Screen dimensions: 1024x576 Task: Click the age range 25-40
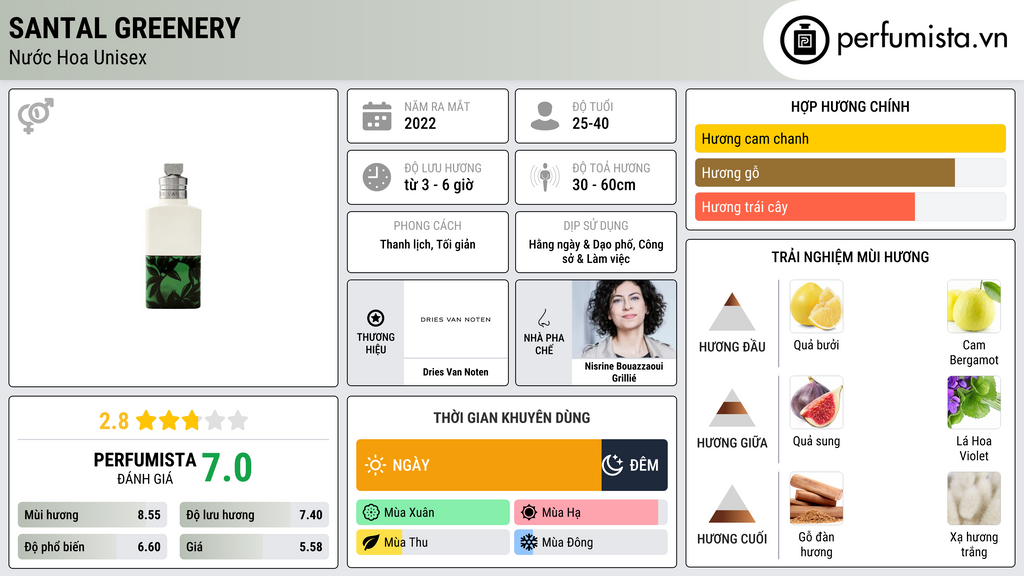coord(590,123)
